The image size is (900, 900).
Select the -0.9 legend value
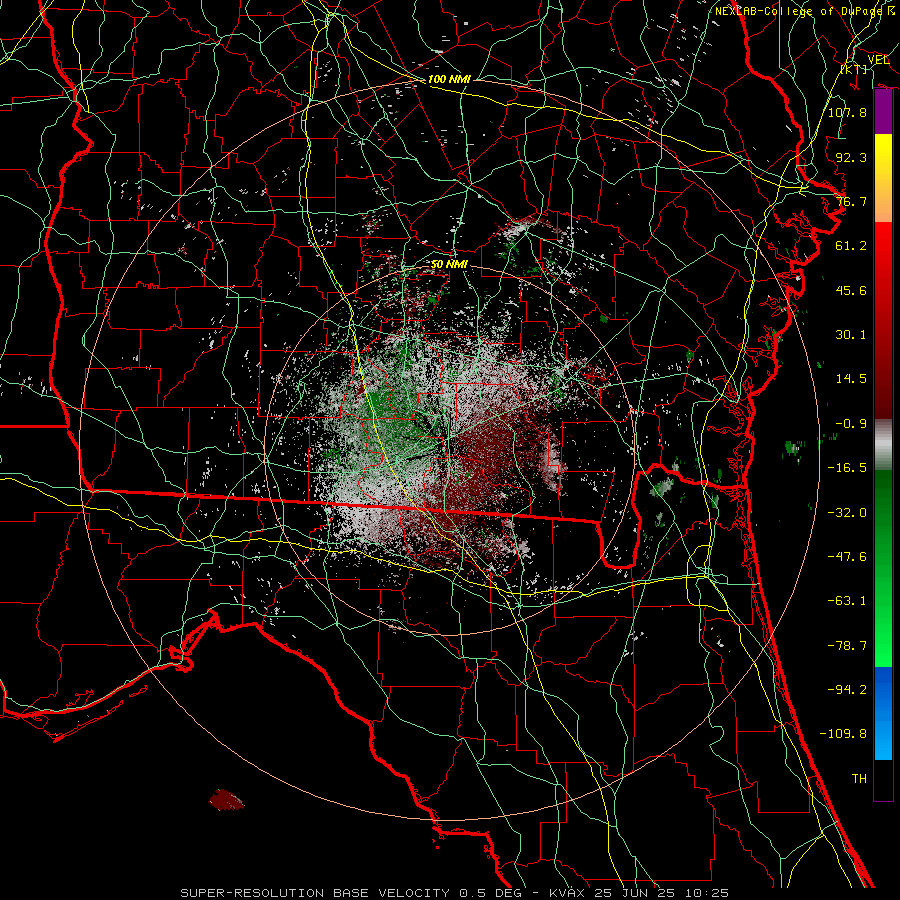(x=851, y=424)
